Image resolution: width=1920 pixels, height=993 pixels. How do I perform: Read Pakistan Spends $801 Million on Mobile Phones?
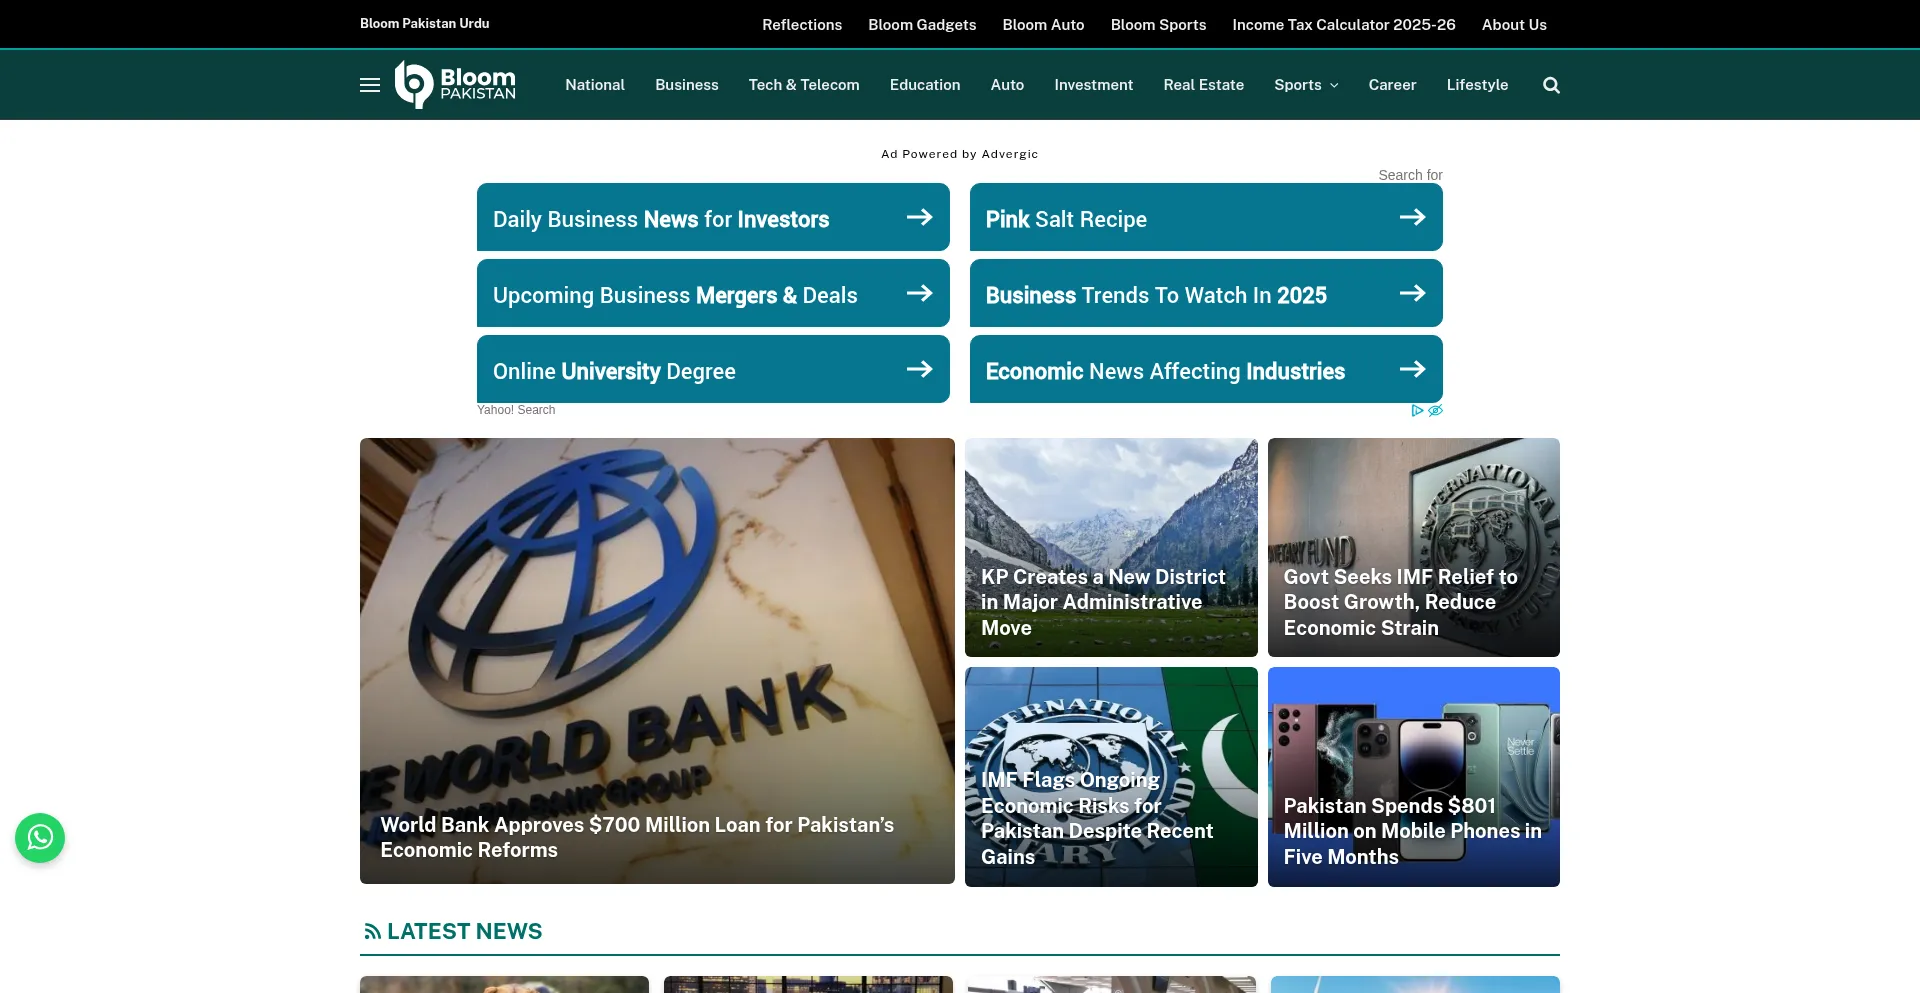tap(1412, 831)
